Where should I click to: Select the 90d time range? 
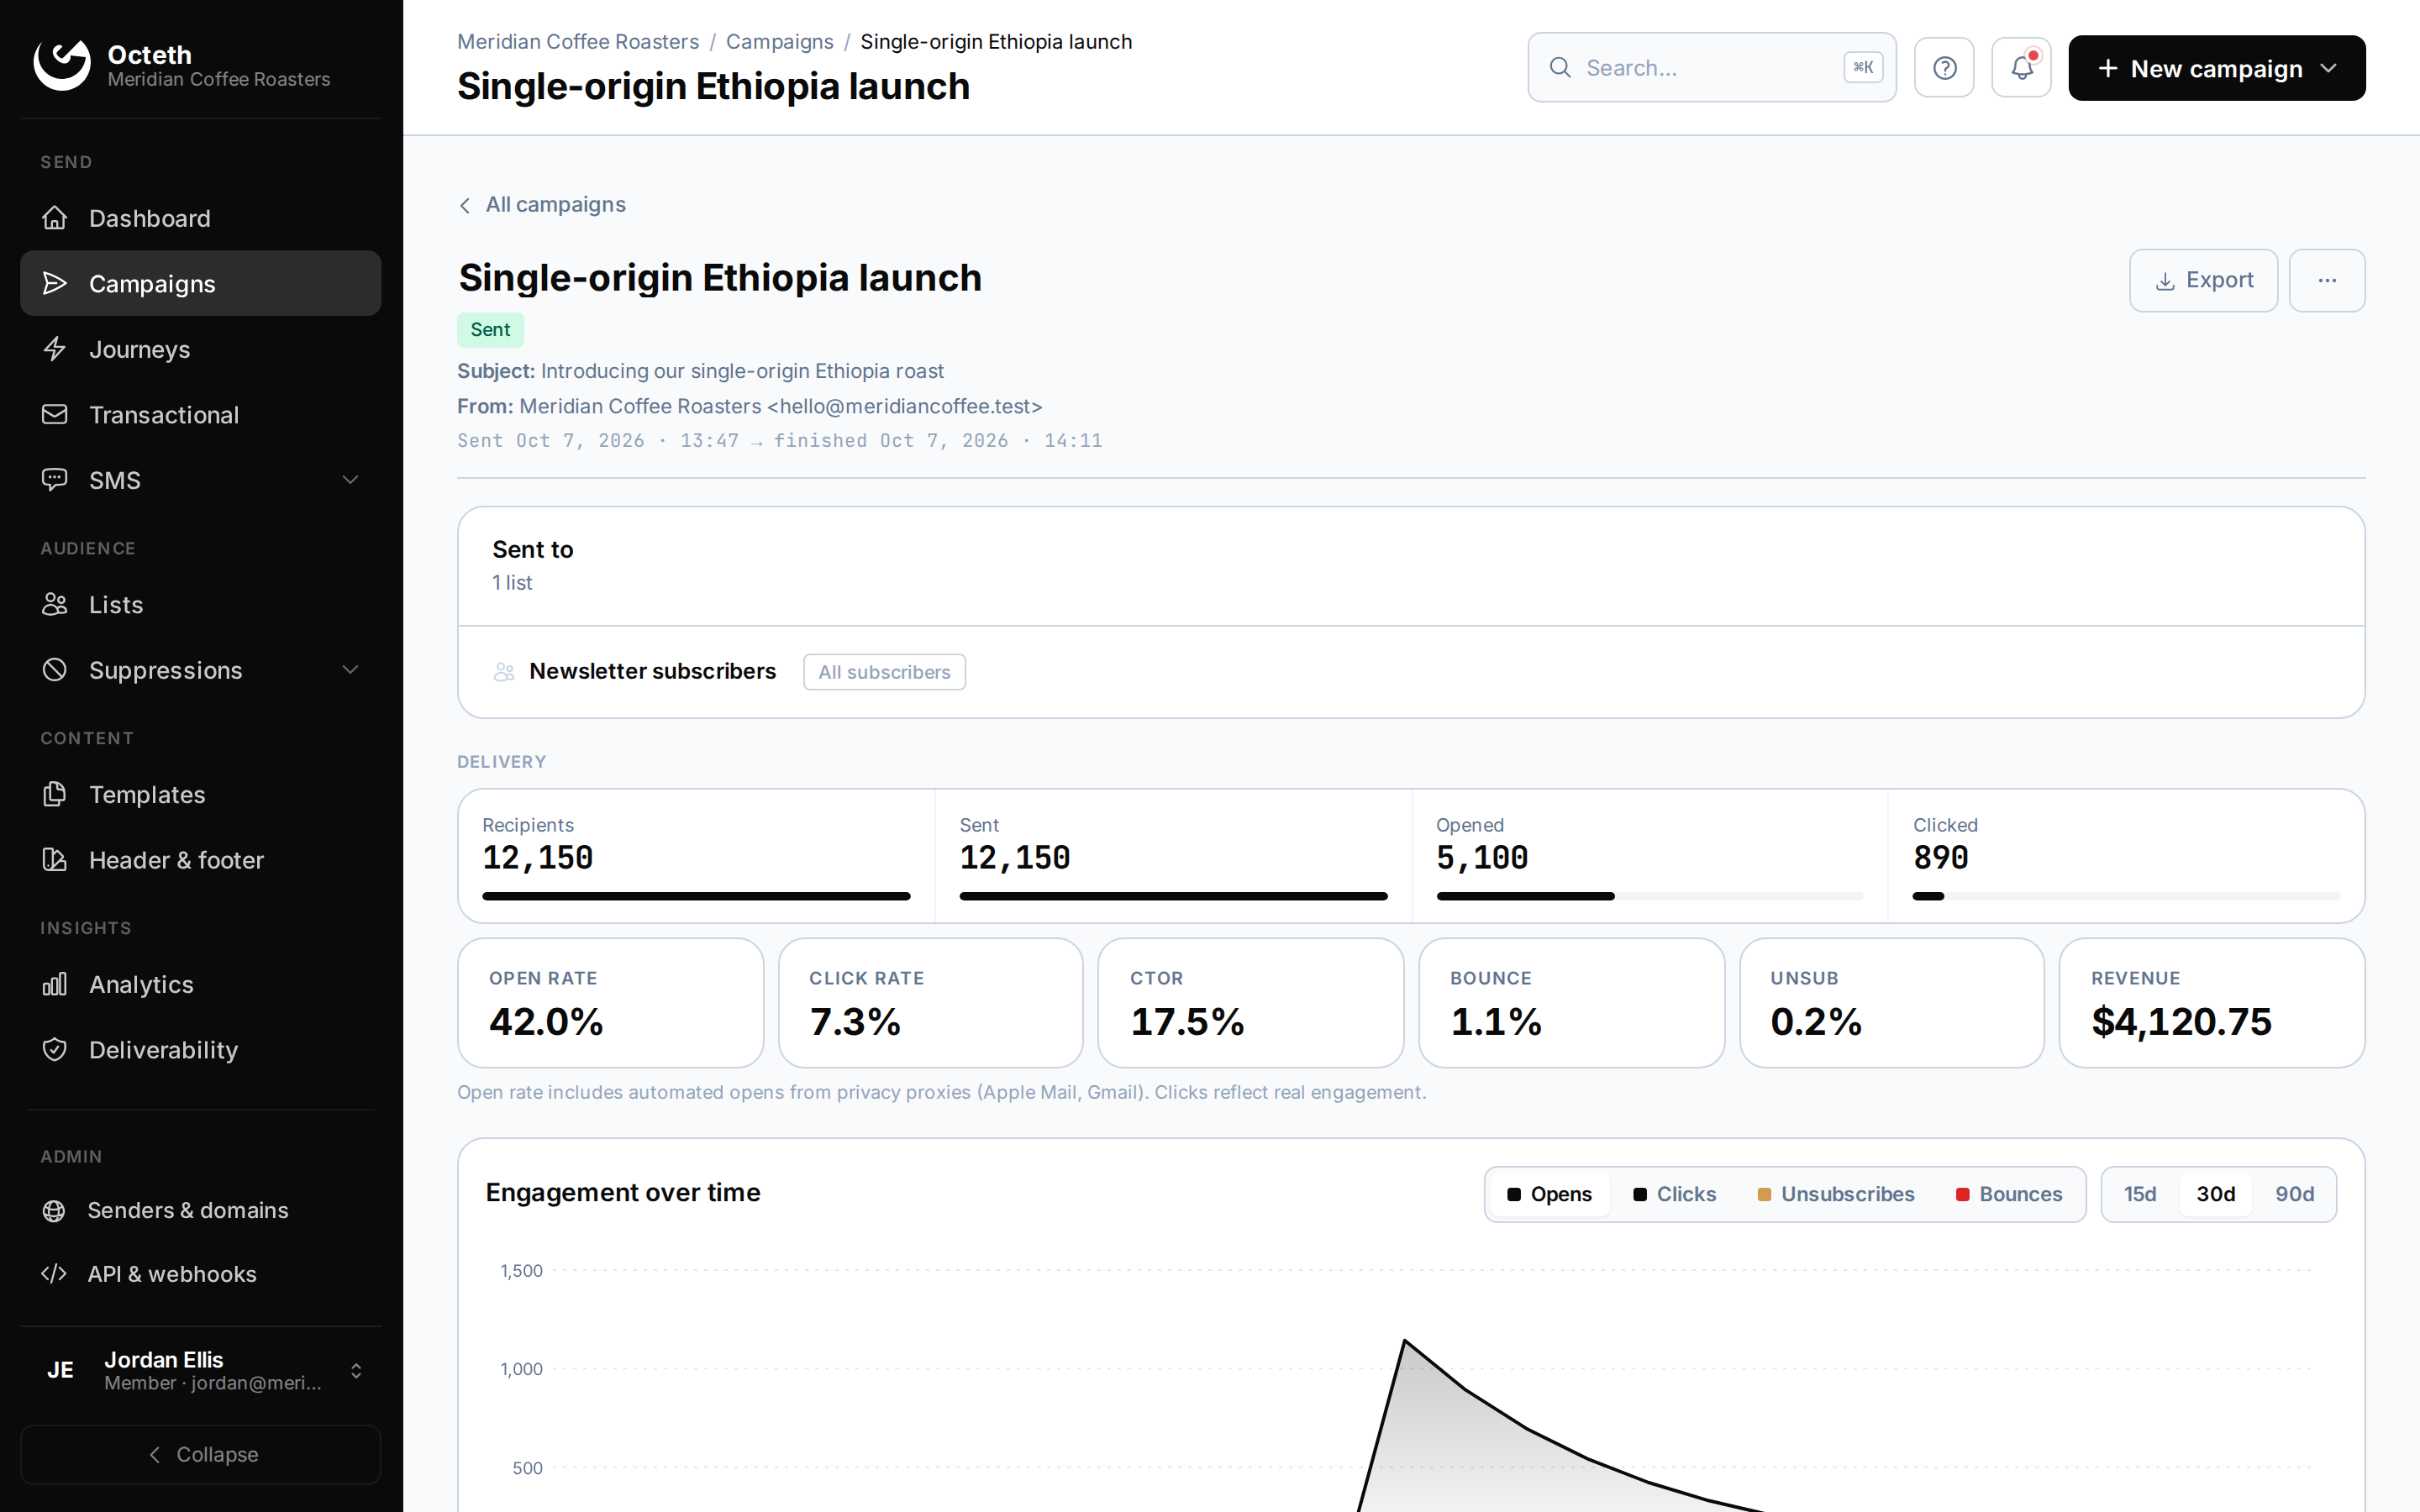click(2294, 1194)
